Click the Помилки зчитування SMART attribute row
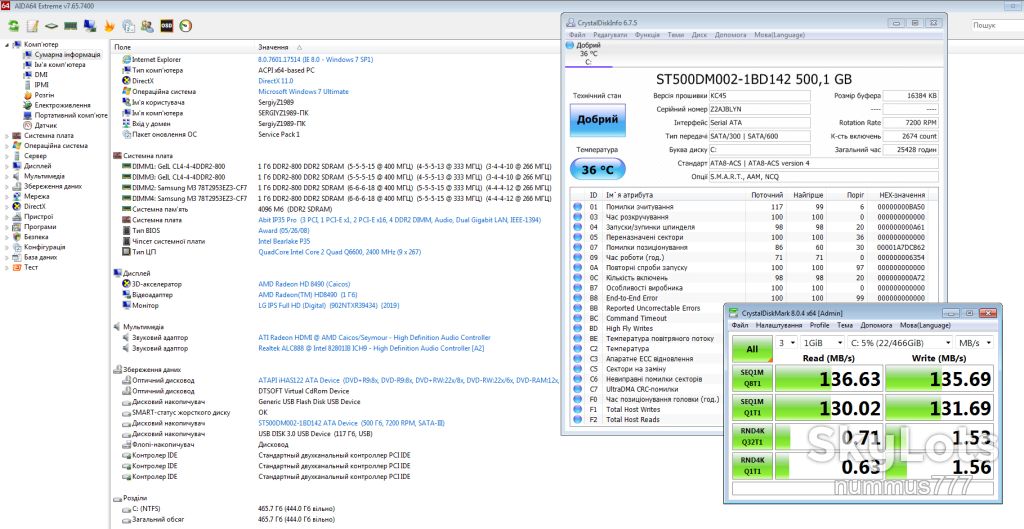This screenshot has width=1024, height=529. (x=752, y=206)
